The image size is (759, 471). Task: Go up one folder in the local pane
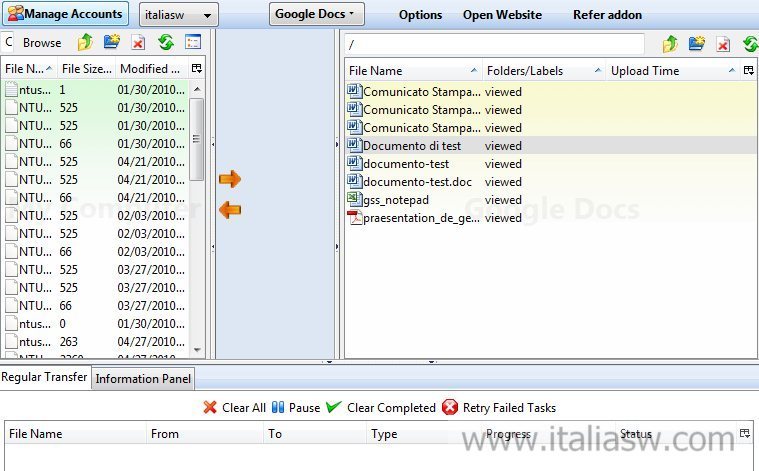(85, 43)
